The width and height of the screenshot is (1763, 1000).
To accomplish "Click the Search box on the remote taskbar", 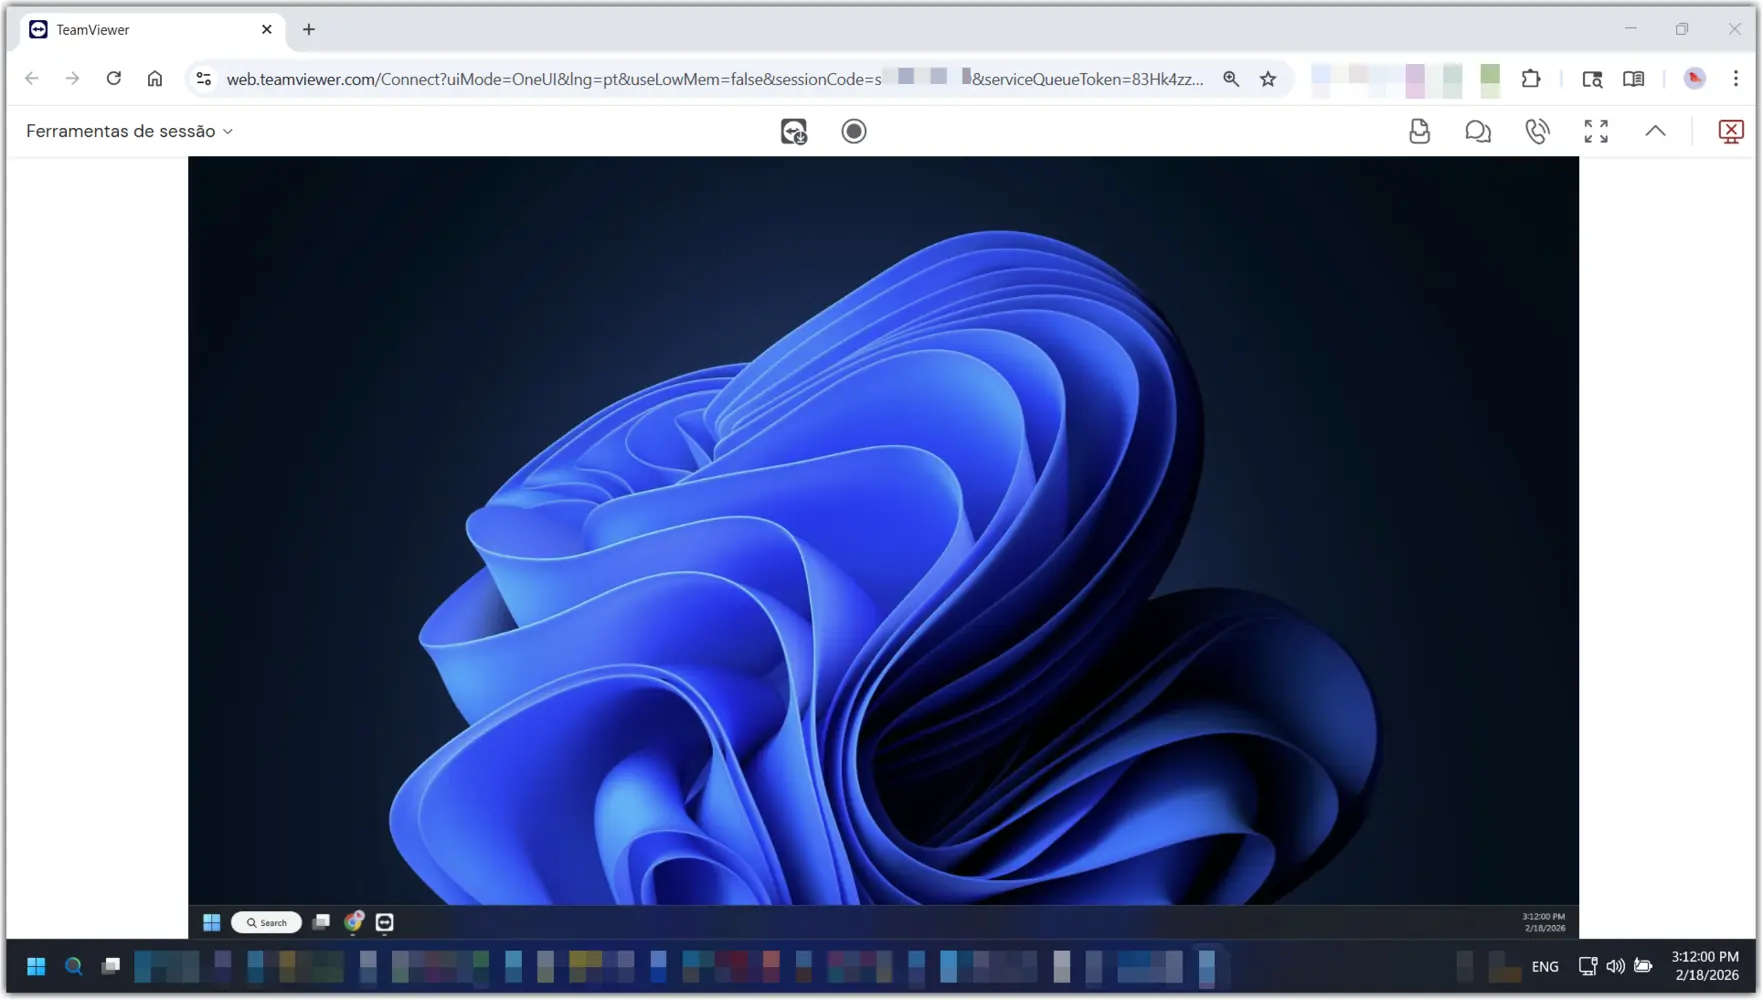I will pos(267,922).
